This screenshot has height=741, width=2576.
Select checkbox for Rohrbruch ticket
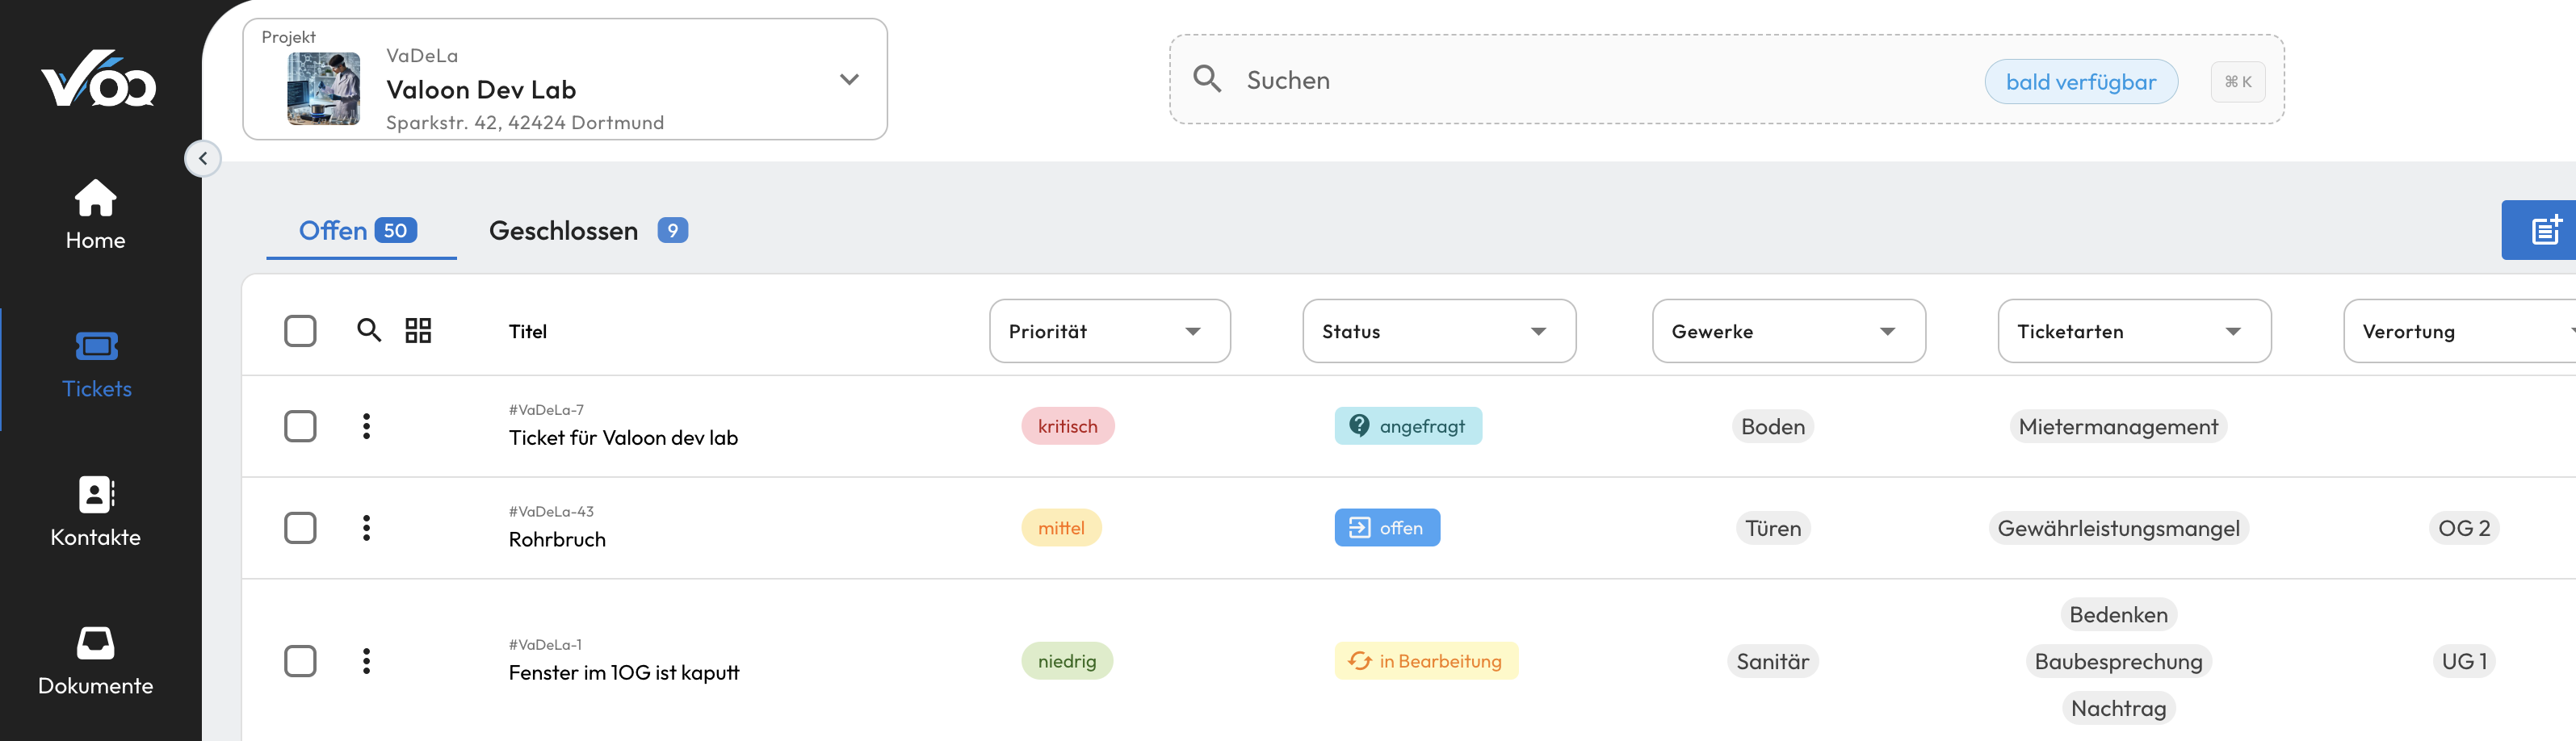tap(300, 528)
